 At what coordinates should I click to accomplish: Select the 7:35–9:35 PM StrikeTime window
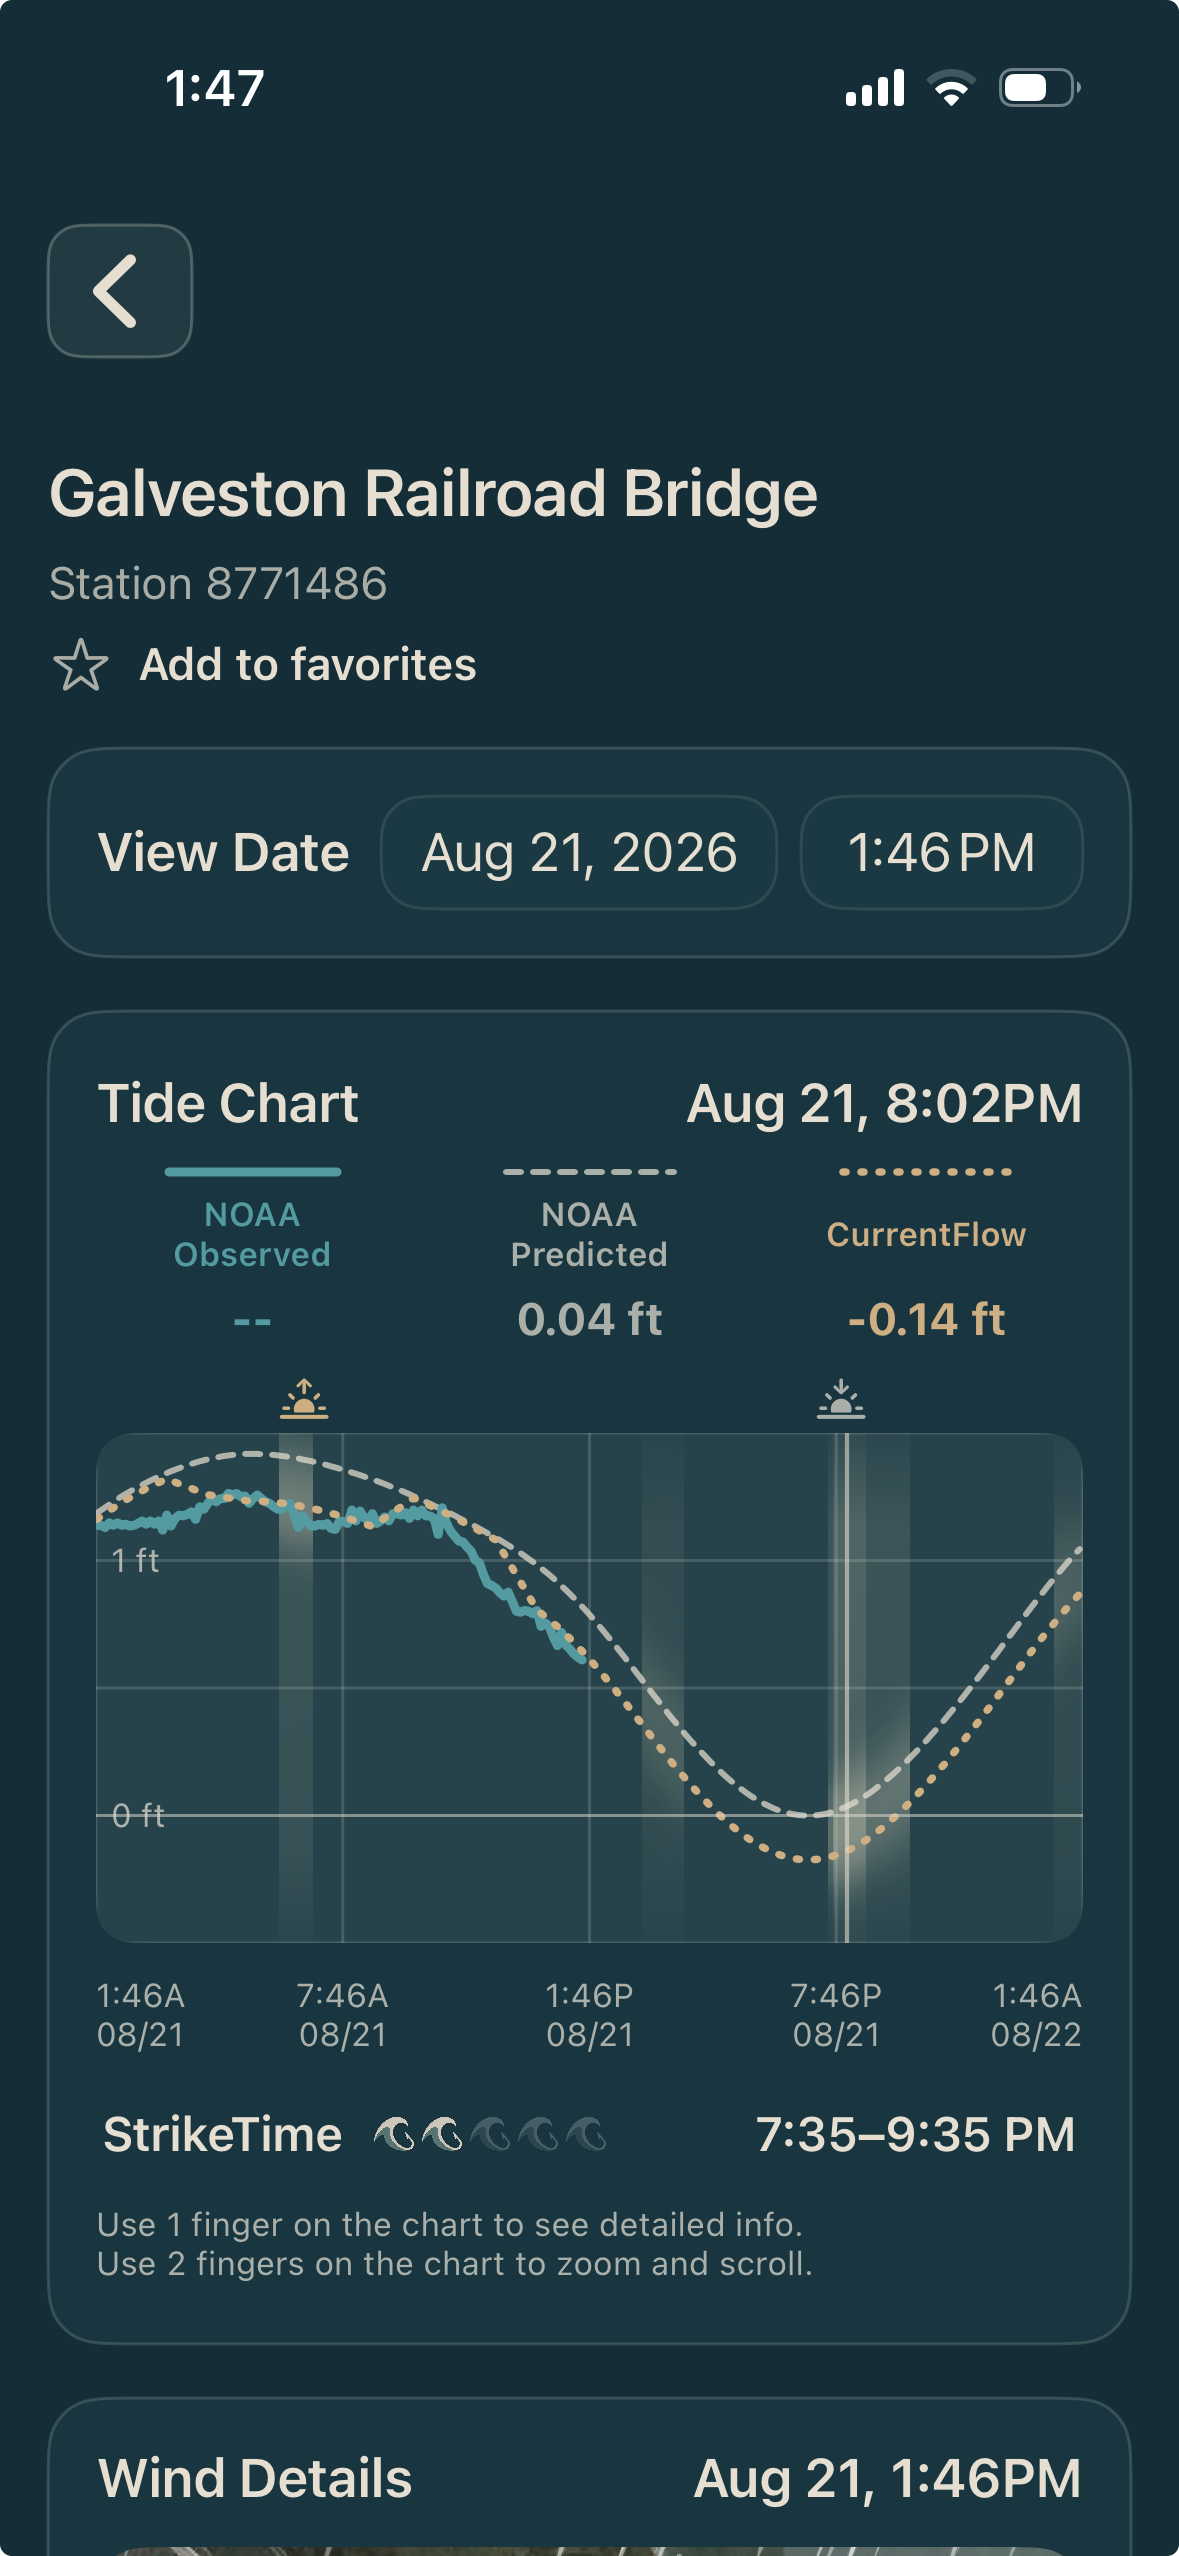point(915,2134)
